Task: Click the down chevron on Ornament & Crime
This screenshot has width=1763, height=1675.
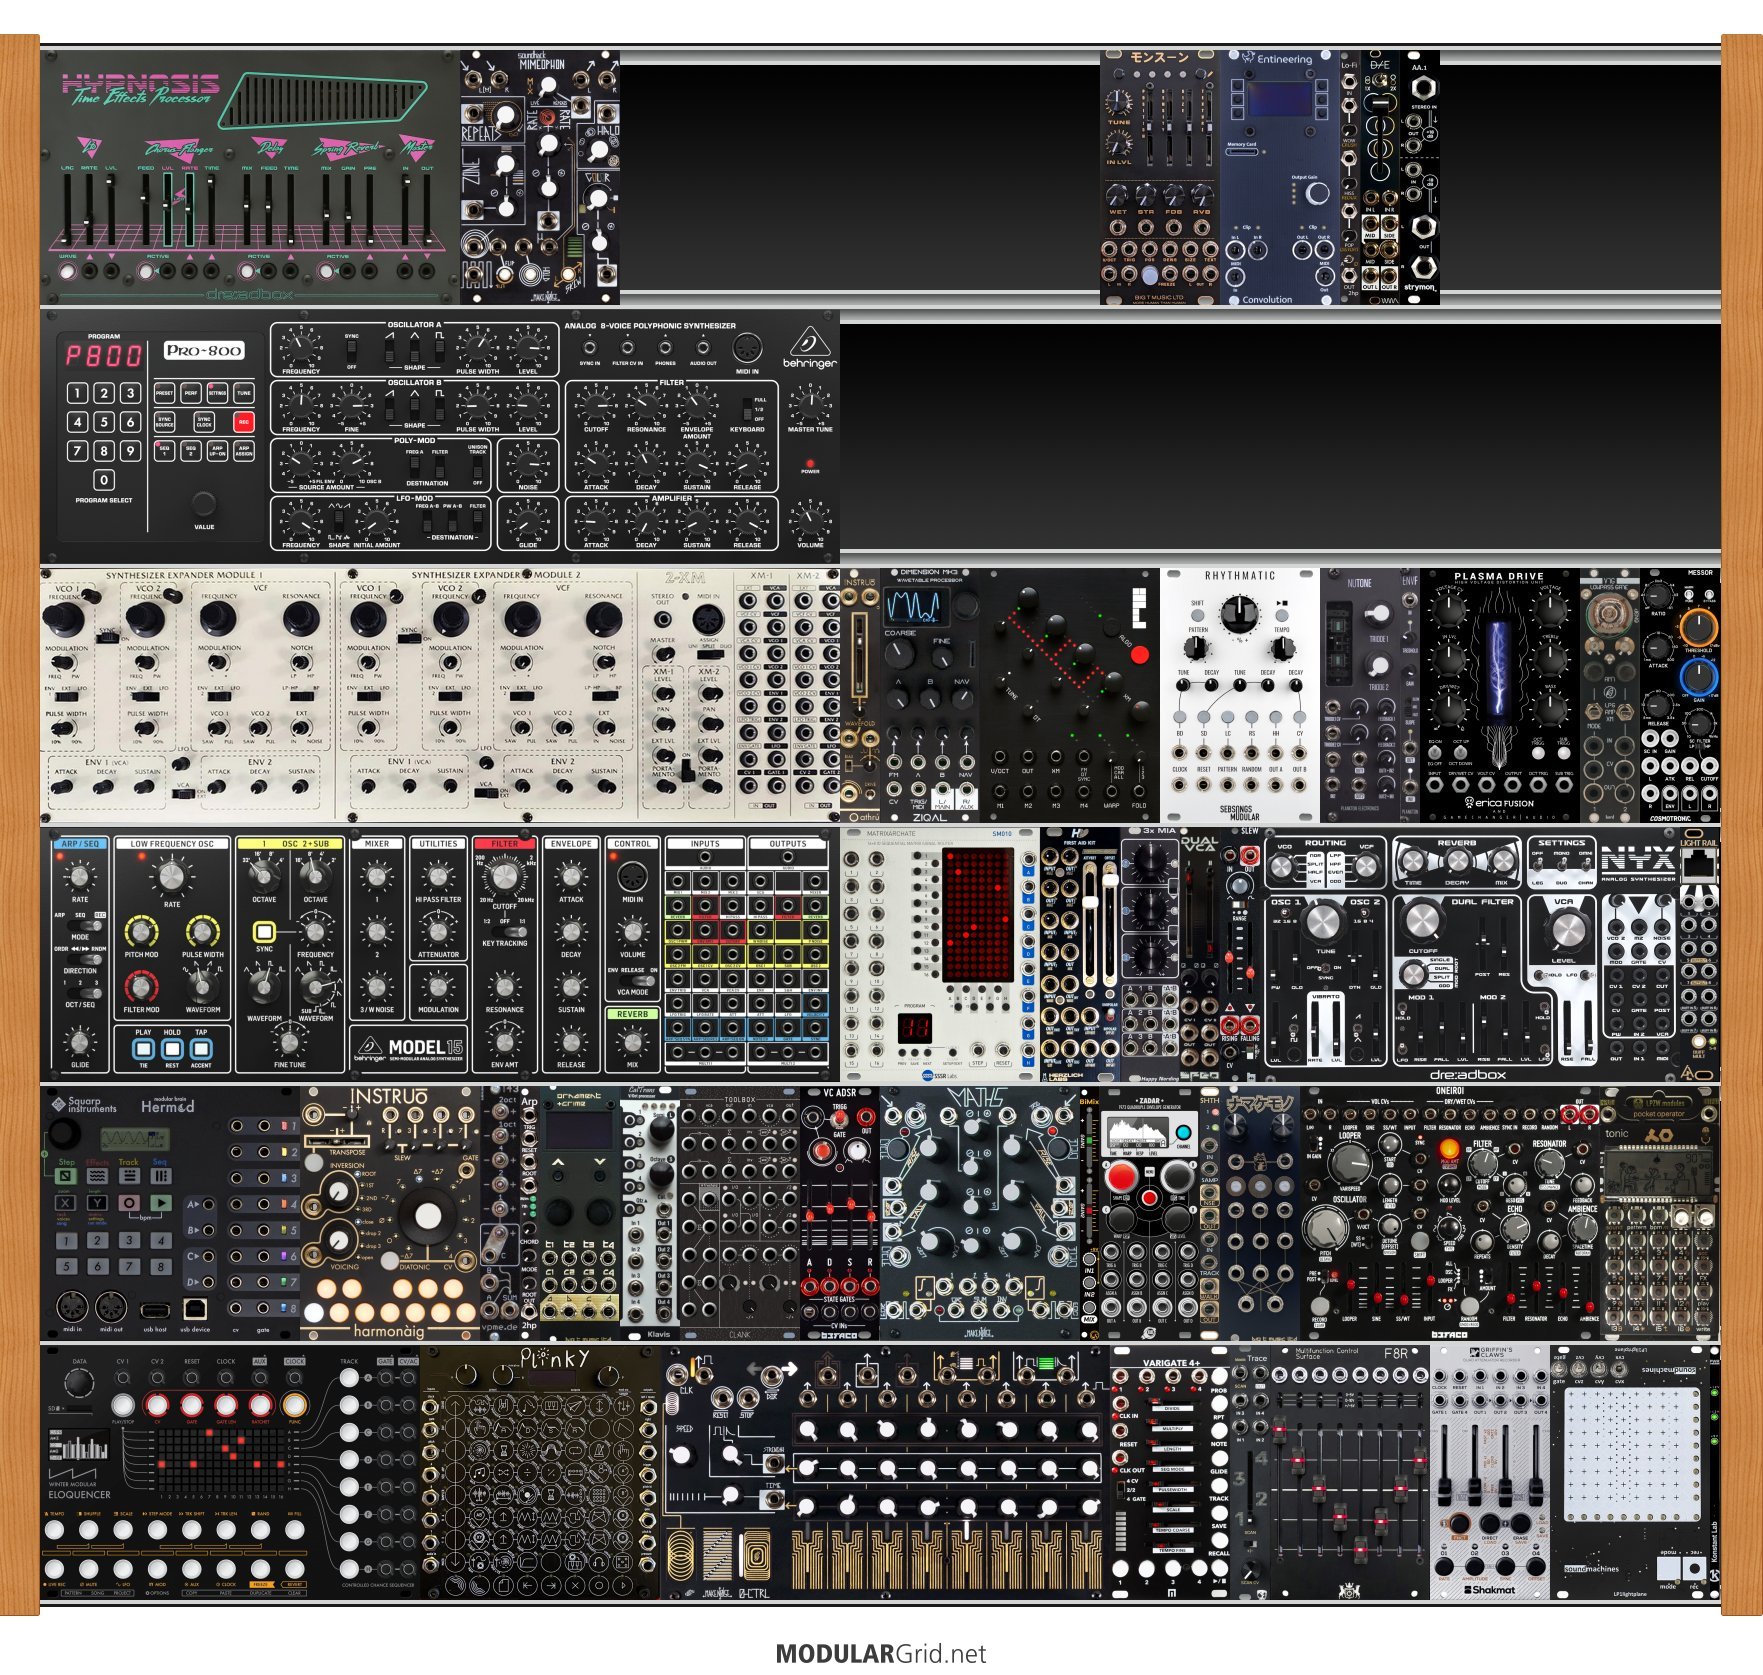Action: click(600, 1161)
